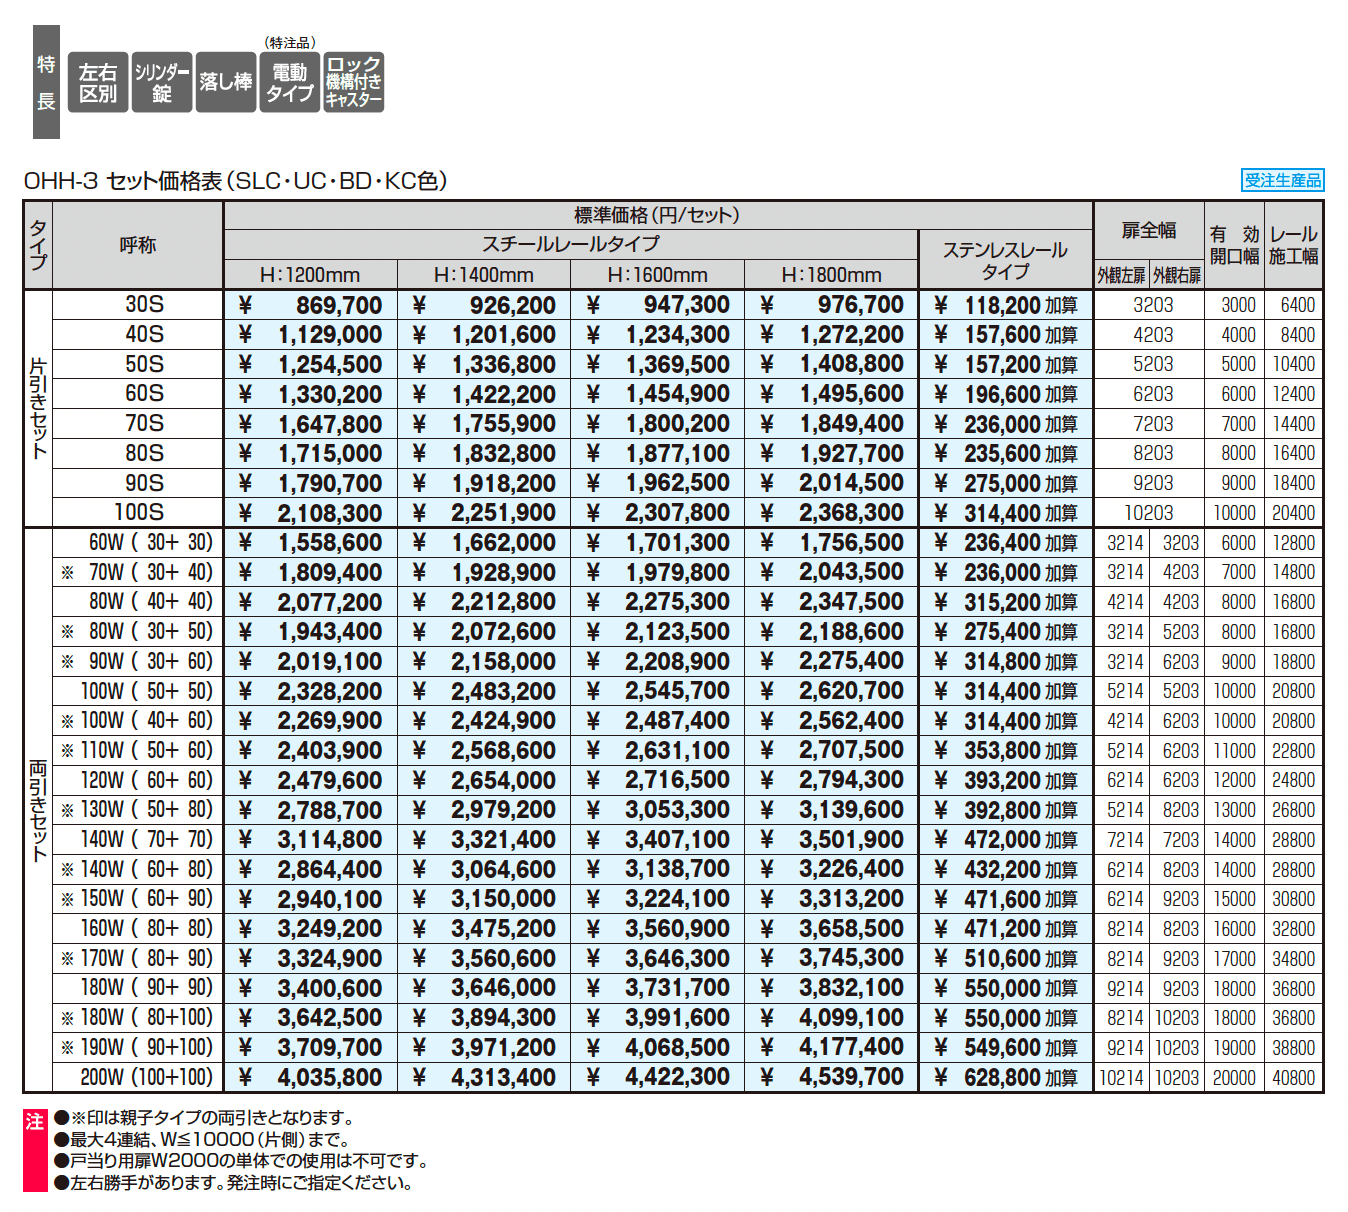Switch to the 片引きセット section
The height and width of the screenshot is (1212, 1348).
38,408
